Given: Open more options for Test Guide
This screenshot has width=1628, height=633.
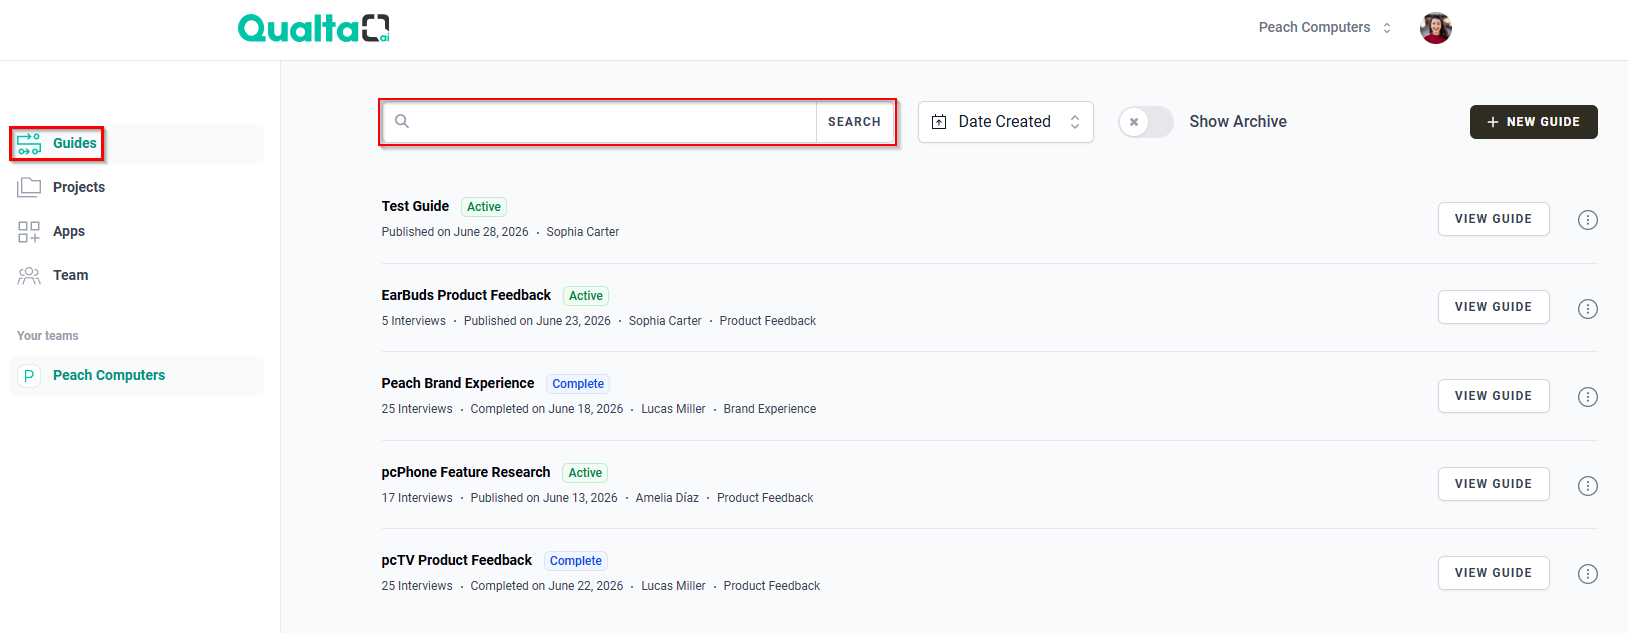Looking at the screenshot, I should tap(1587, 220).
